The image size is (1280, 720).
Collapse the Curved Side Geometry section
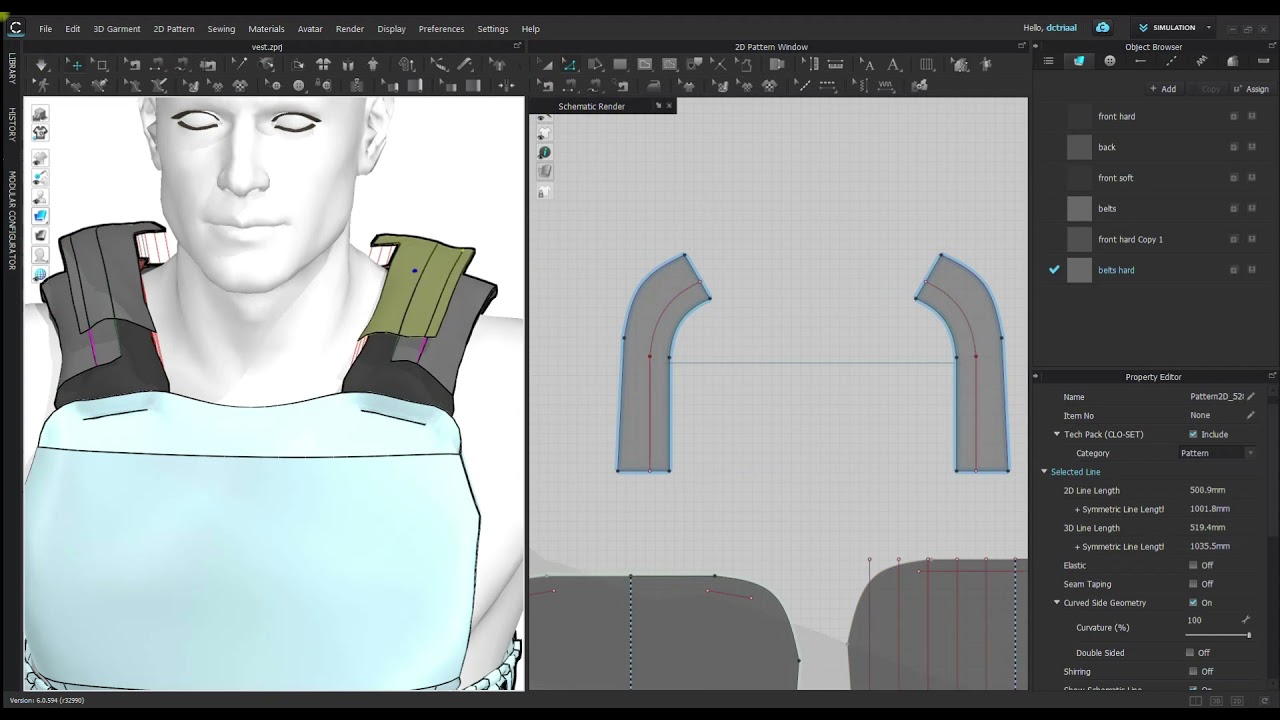1057,603
